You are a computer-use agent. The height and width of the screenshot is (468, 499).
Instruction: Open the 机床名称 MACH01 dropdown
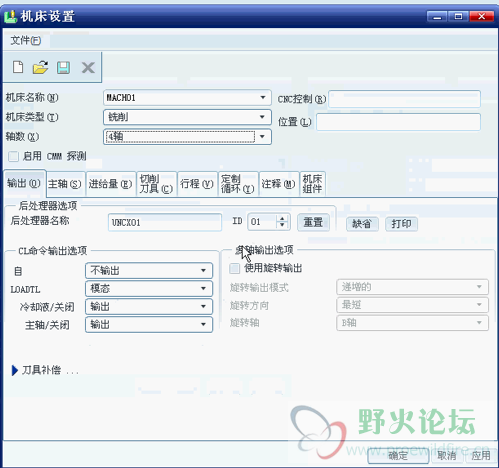[187, 98]
